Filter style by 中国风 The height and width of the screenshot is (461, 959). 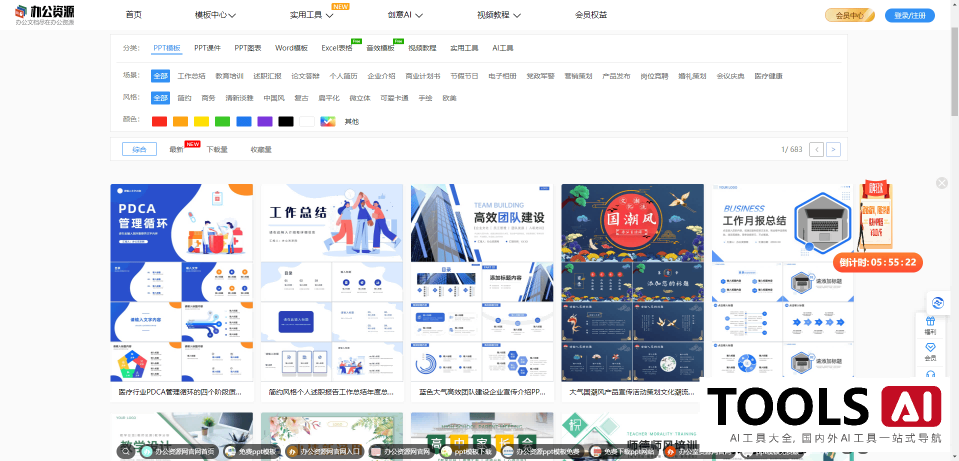pos(273,98)
